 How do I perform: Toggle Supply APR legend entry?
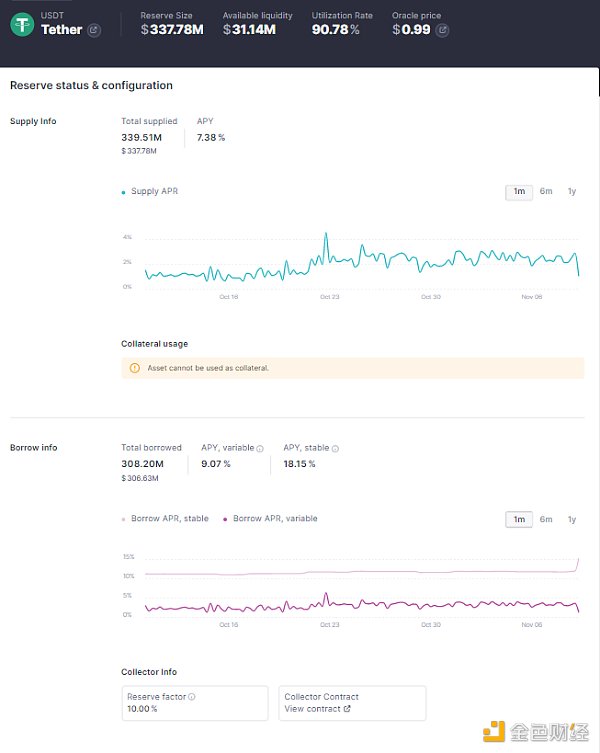pyautogui.click(x=150, y=191)
